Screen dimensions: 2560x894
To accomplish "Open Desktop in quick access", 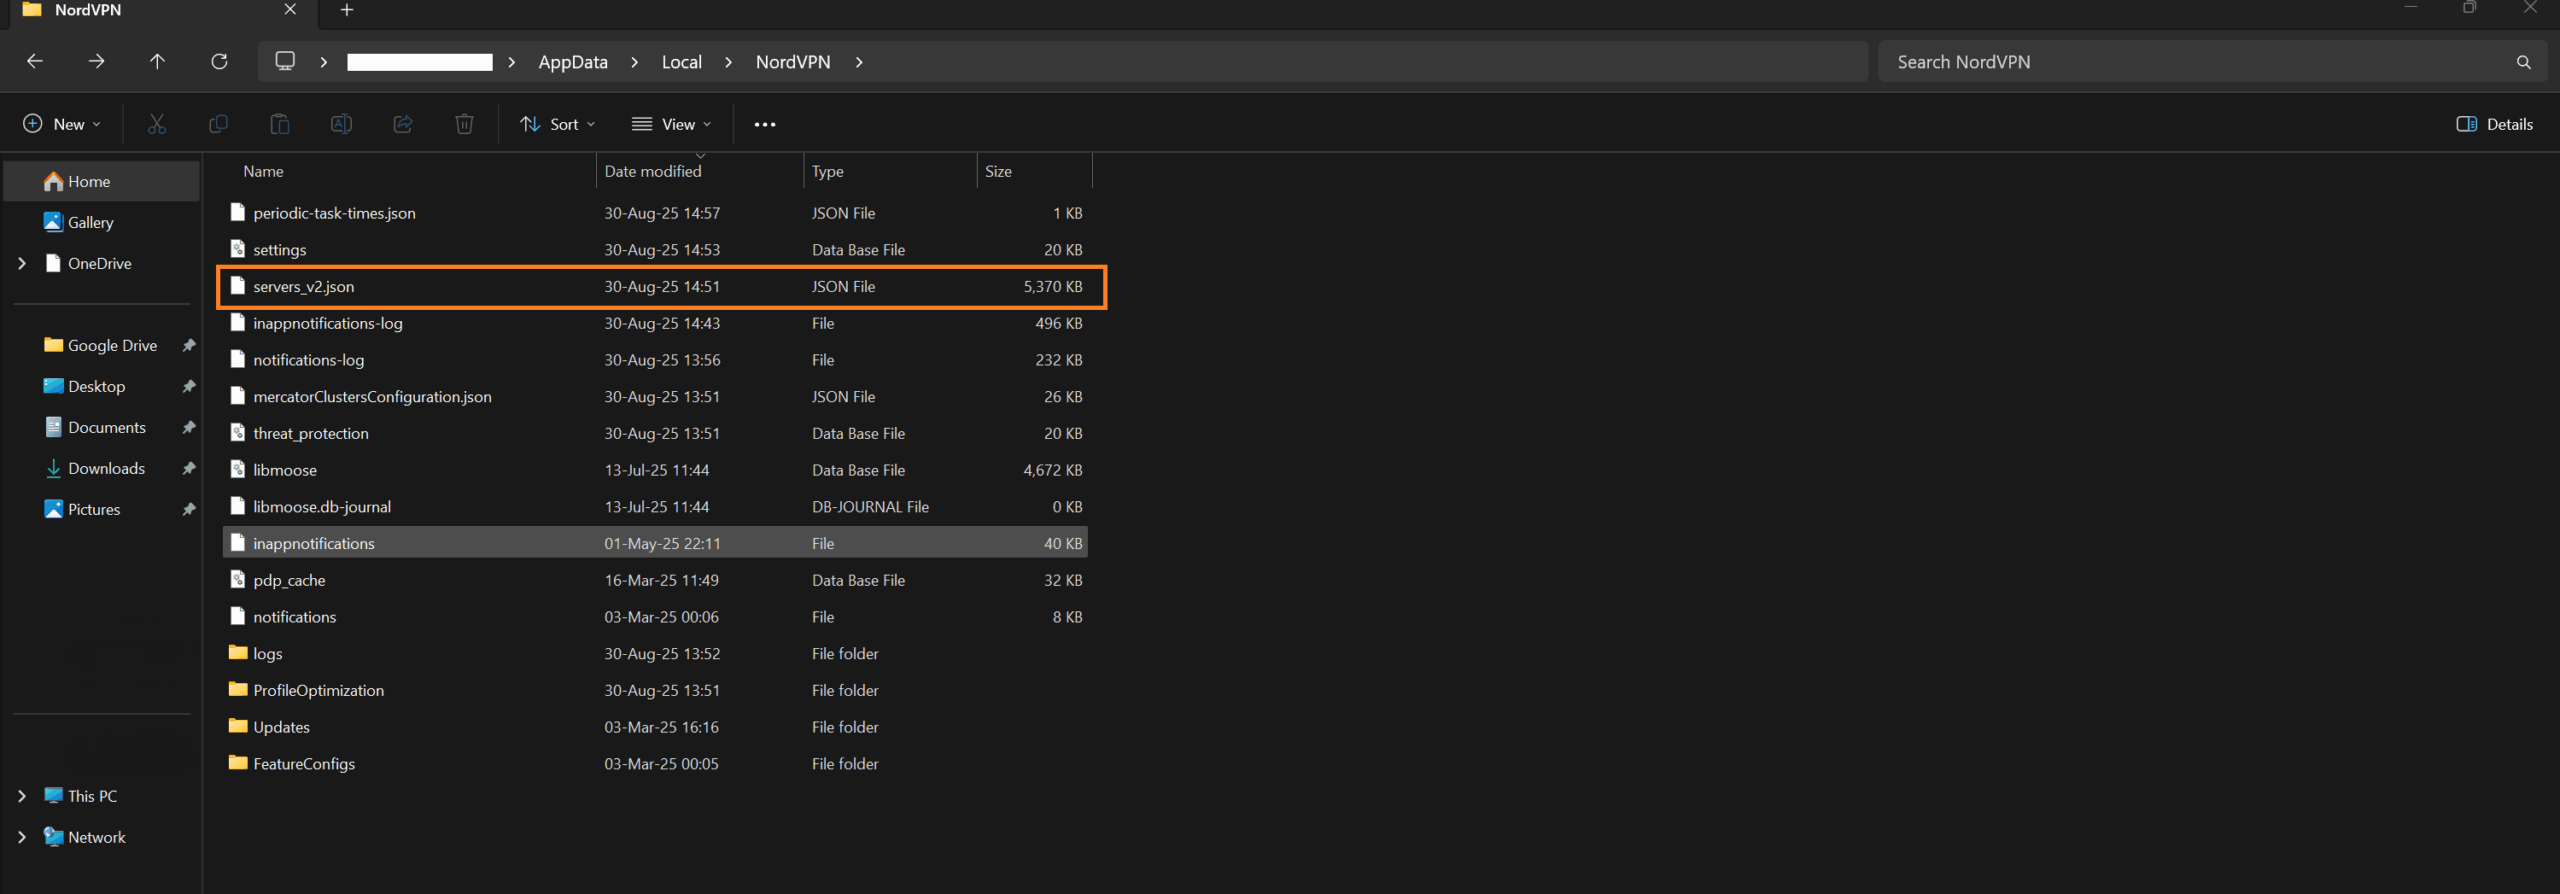I will pyautogui.click(x=96, y=386).
